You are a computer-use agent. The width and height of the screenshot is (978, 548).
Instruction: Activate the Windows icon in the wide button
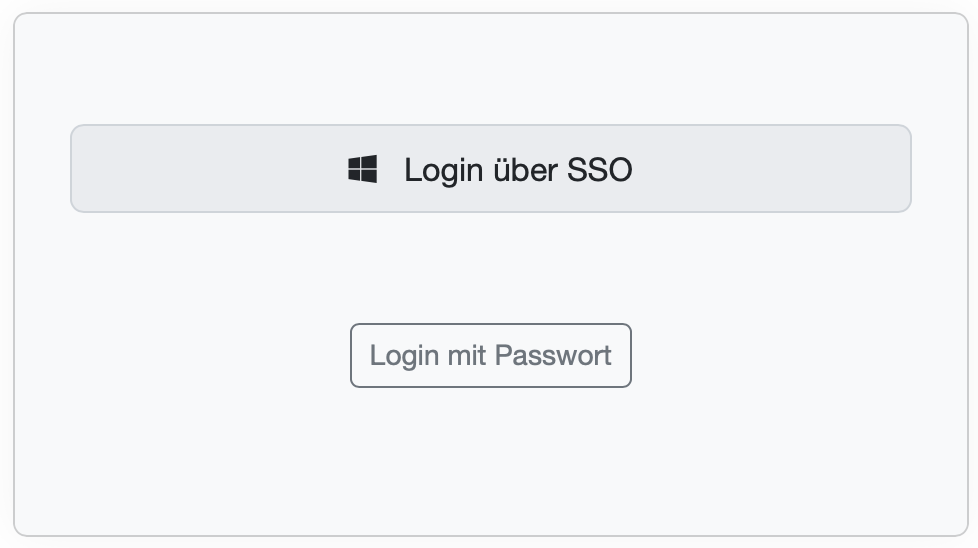pos(363,169)
